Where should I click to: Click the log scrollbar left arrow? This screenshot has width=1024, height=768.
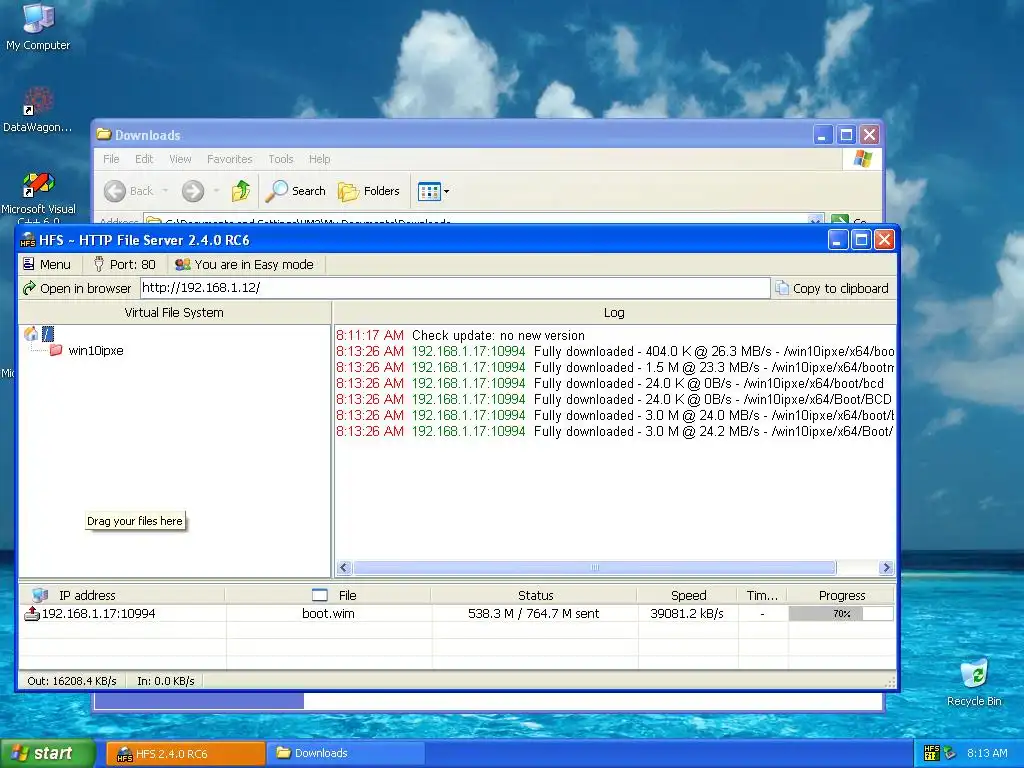(x=345, y=568)
